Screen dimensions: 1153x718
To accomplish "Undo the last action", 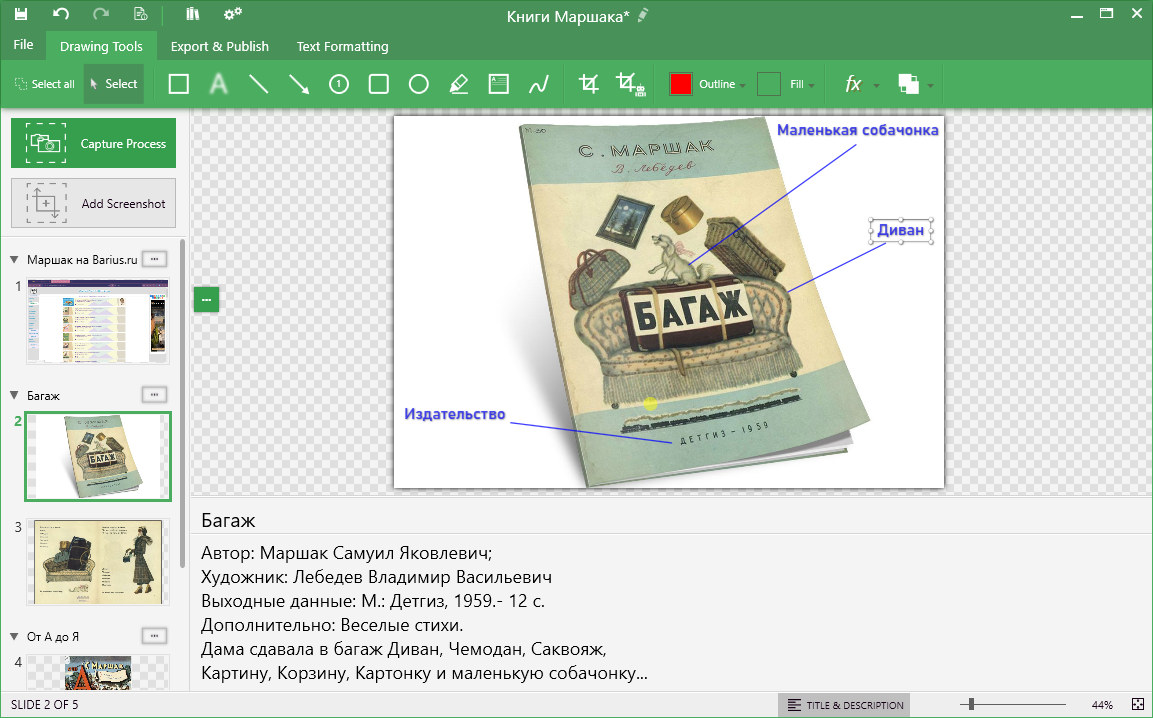I will point(61,14).
